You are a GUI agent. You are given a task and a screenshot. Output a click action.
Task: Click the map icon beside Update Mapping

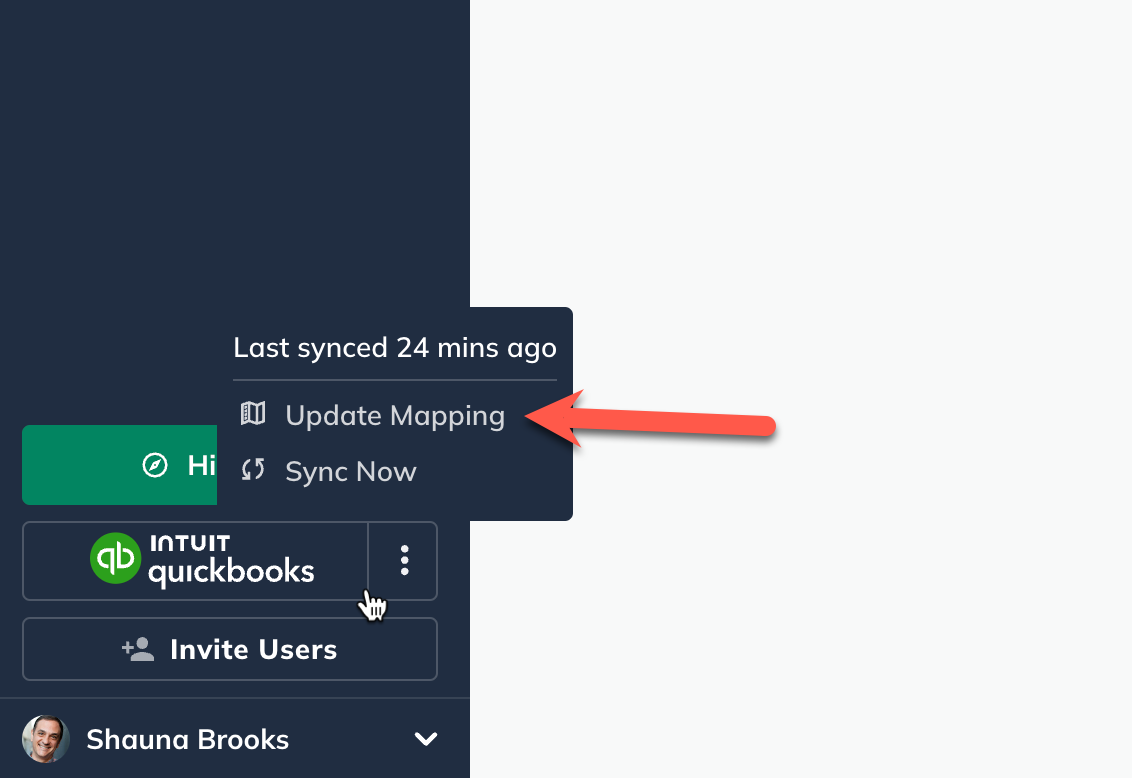click(x=253, y=414)
